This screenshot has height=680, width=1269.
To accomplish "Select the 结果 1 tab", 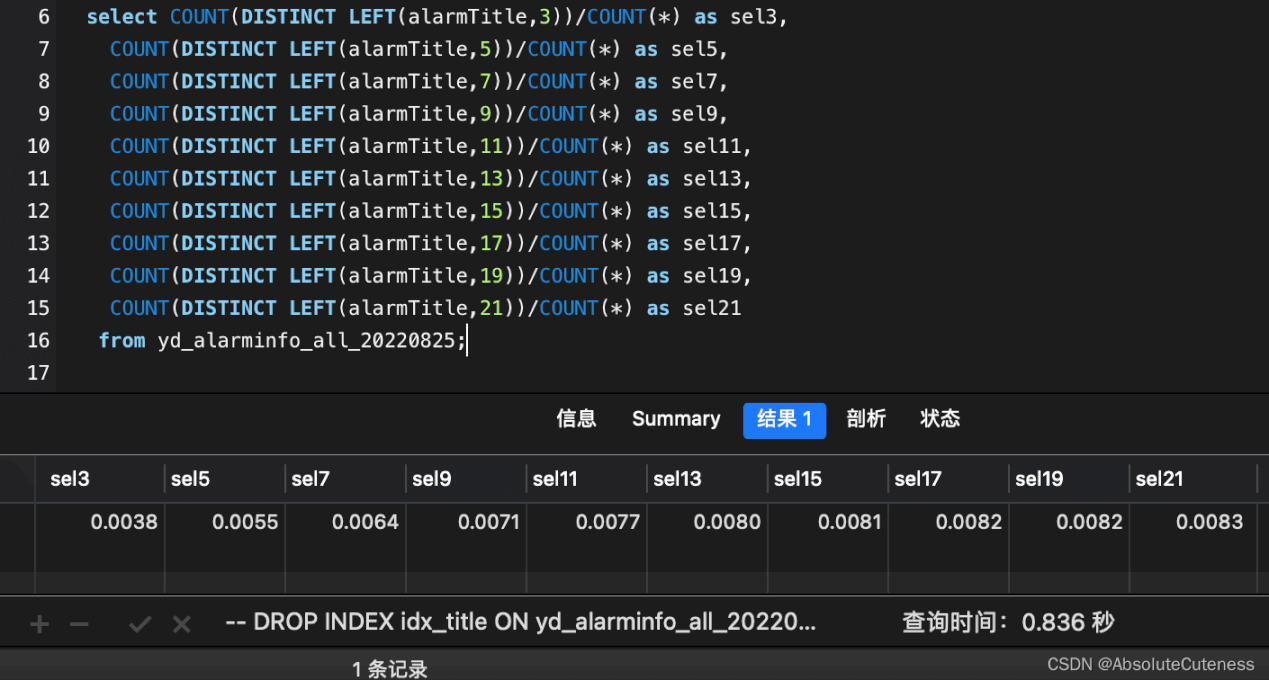I will click(784, 420).
